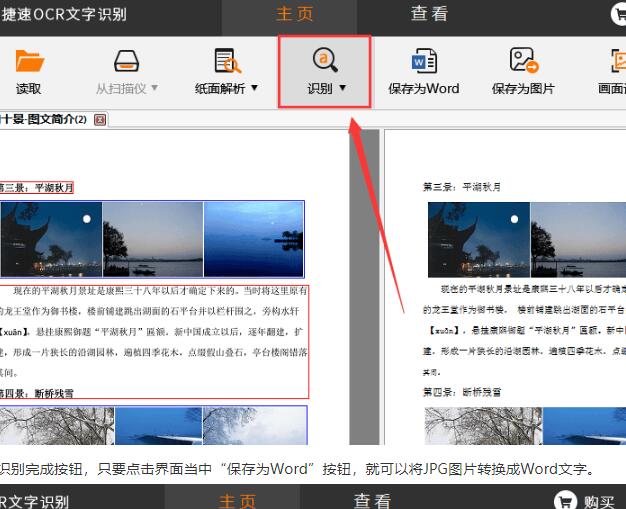Click the 第四景：断桥残雪 heading in result pane
This screenshot has height=509, width=626.
(462, 392)
